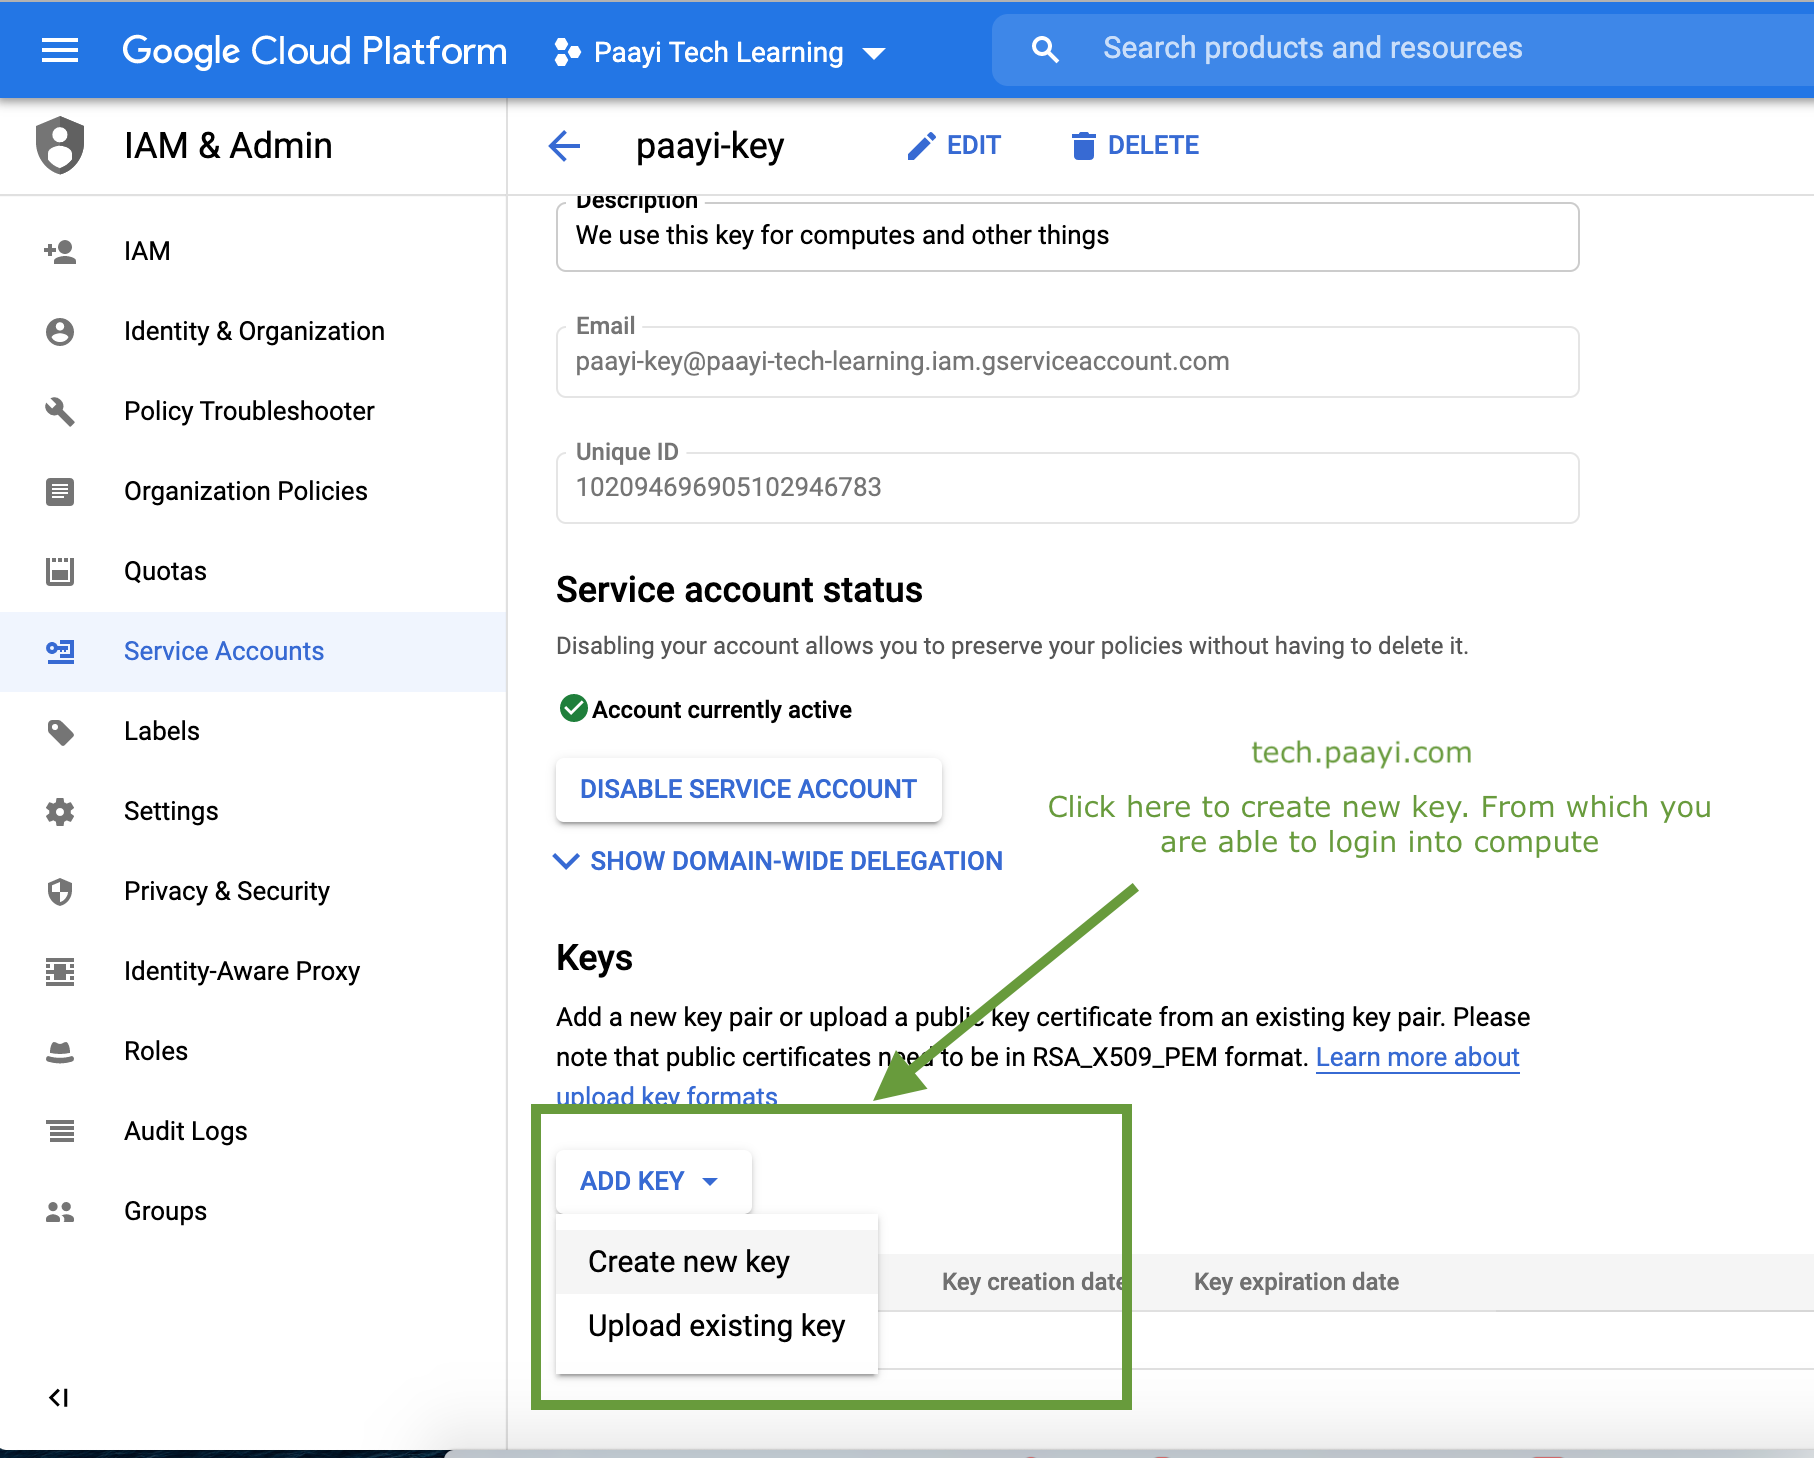The width and height of the screenshot is (1814, 1458).
Task: Click the EDIT button
Action: click(954, 146)
